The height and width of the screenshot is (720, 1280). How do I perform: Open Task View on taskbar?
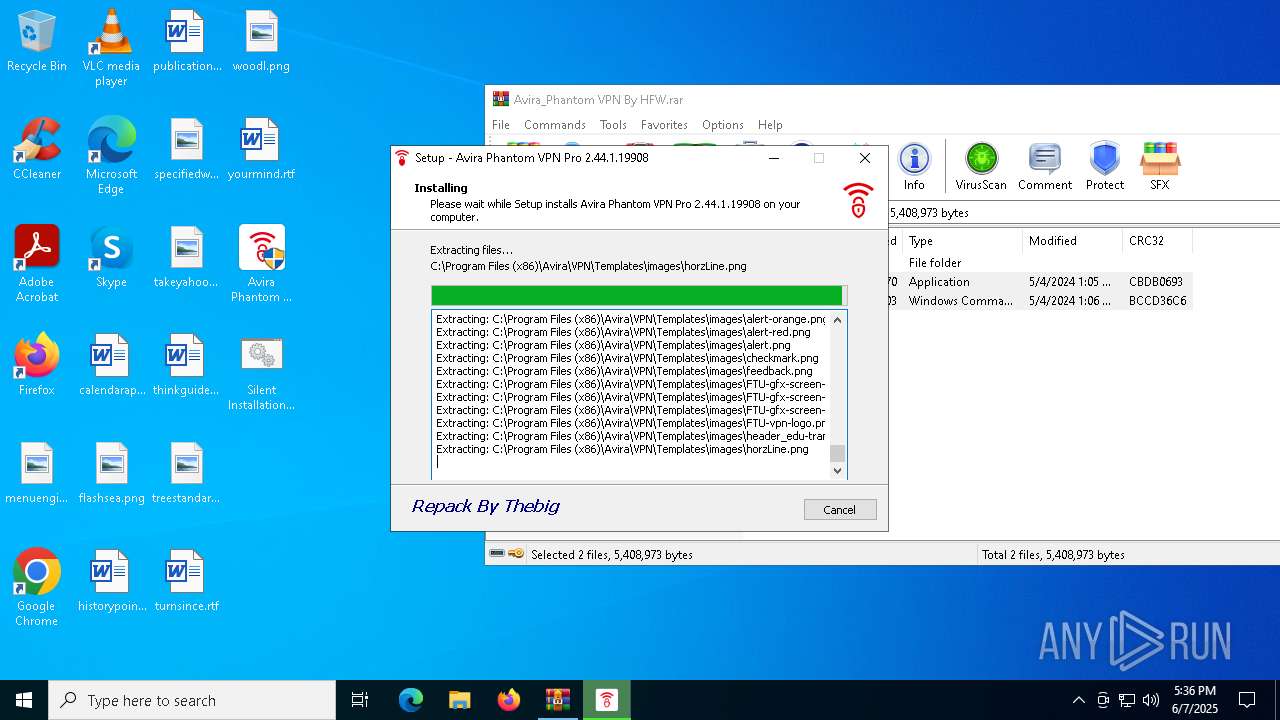point(360,700)
